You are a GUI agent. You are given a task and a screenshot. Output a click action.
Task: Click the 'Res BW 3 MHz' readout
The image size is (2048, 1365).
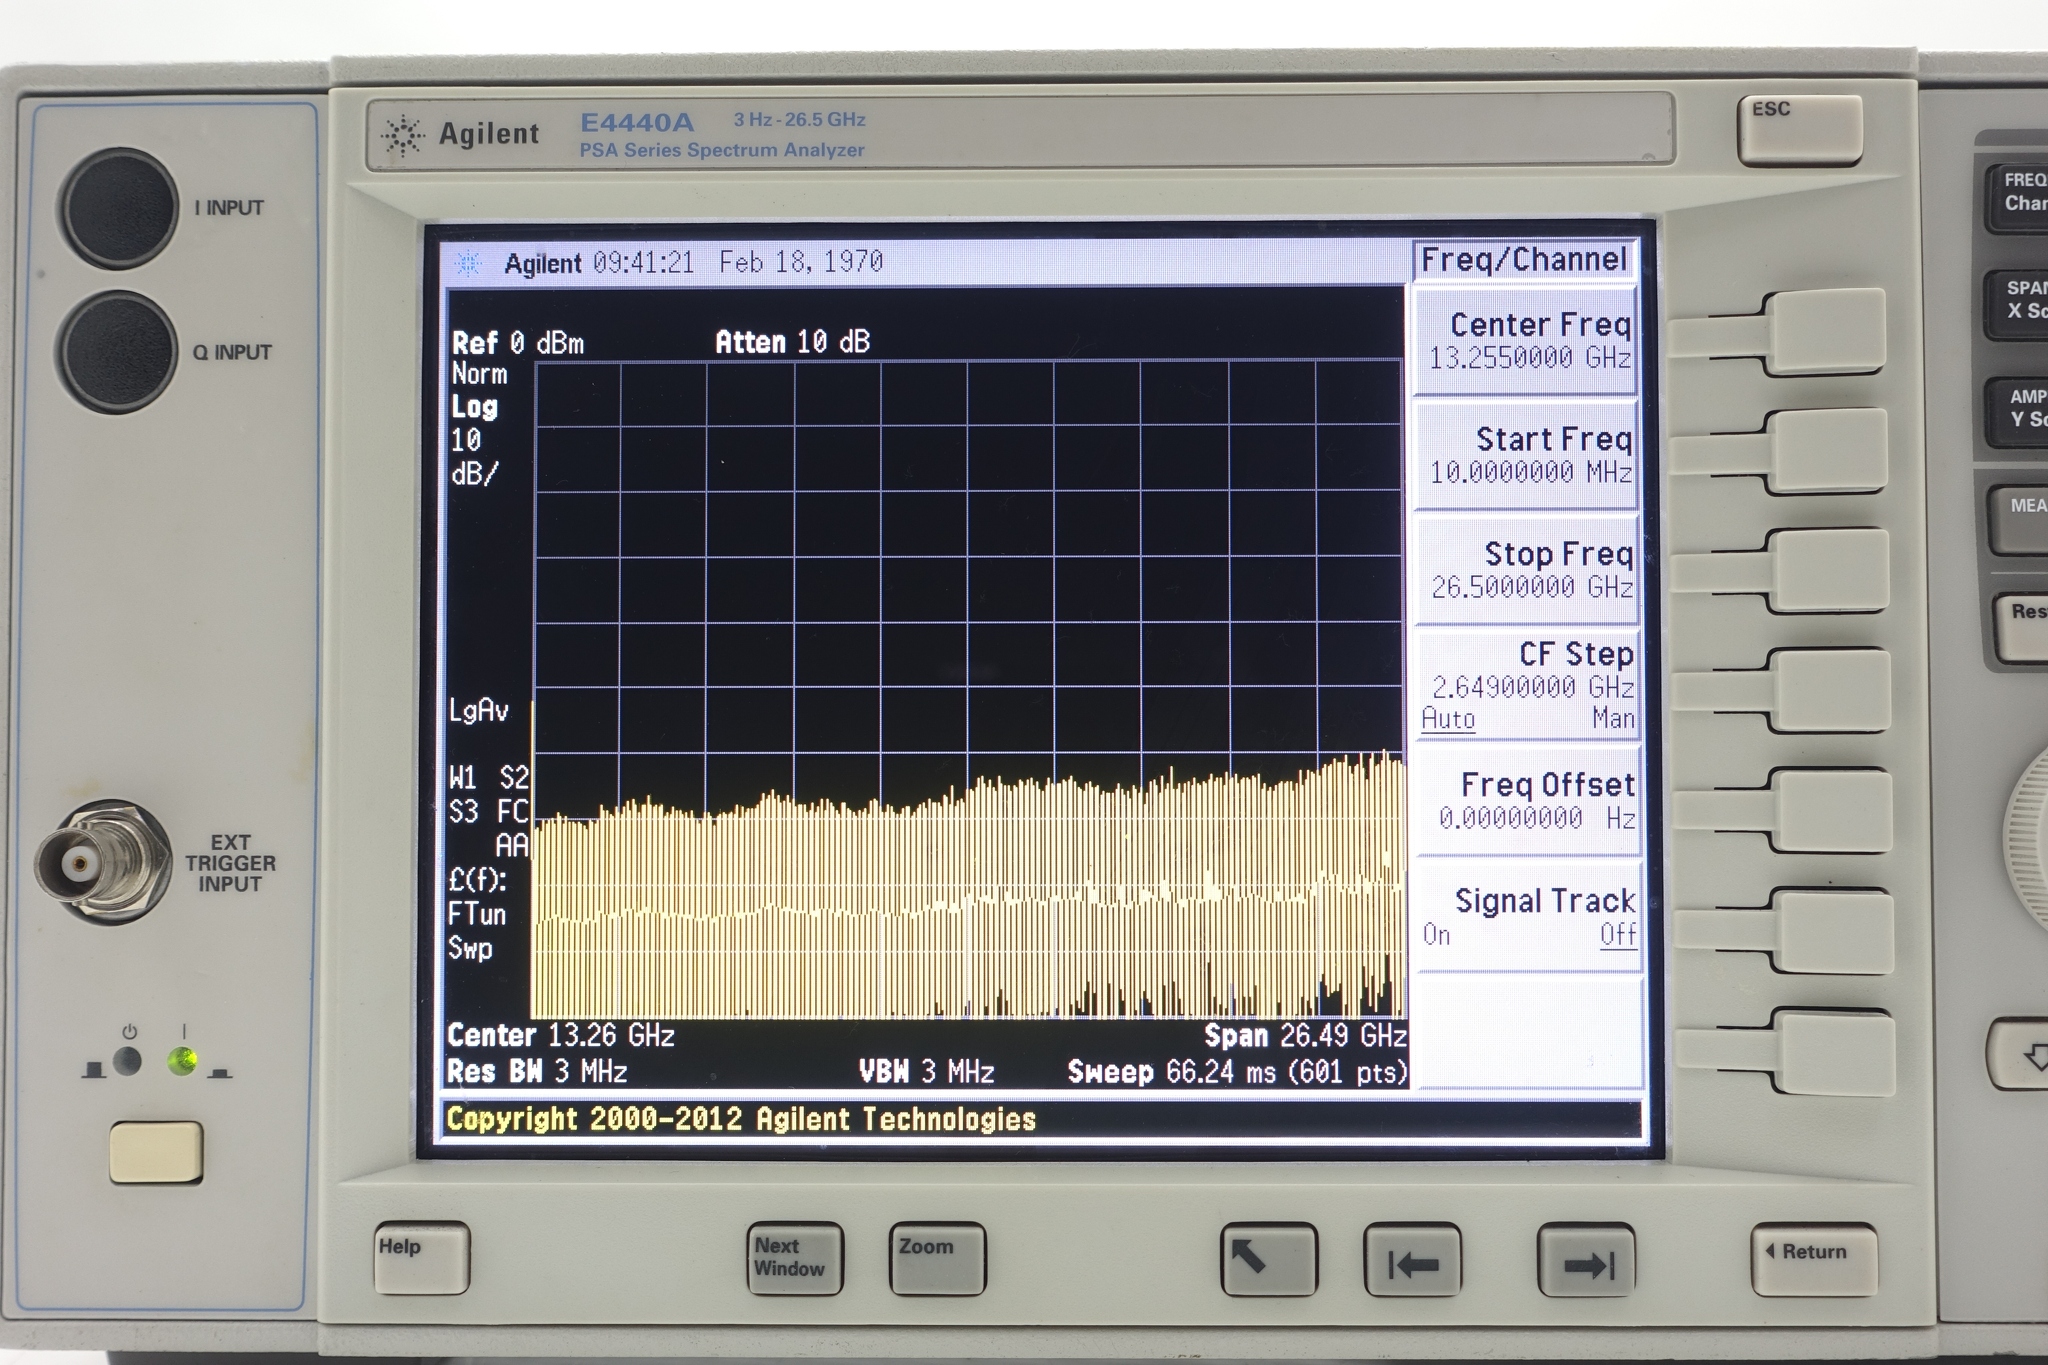coord(537,1072)
